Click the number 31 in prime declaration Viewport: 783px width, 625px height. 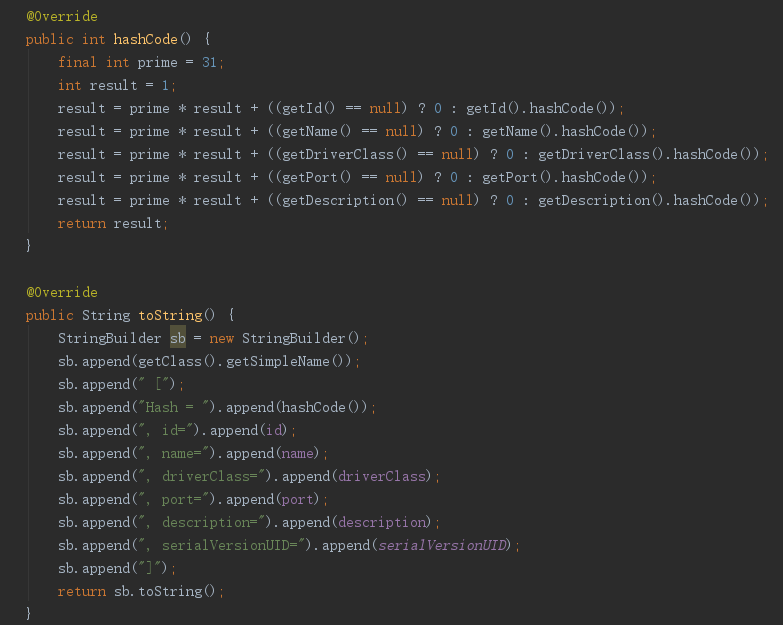coord(209,62)
